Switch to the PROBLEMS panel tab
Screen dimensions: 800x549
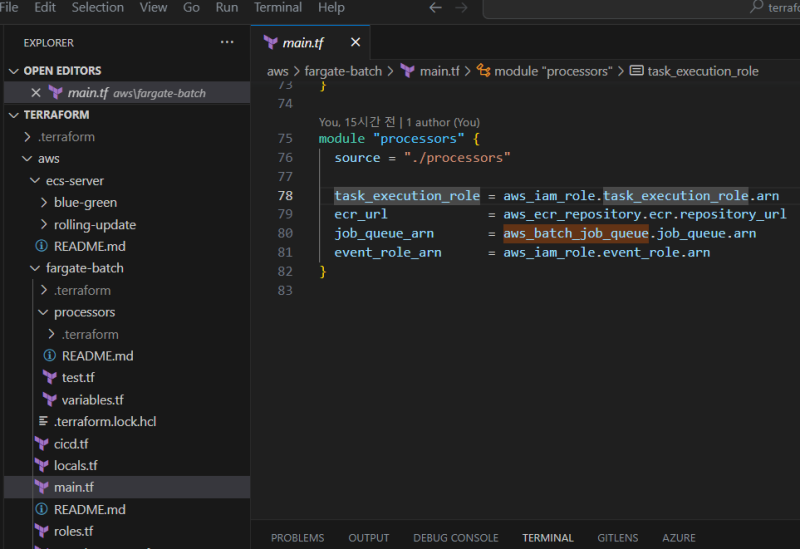(x=297, y=538)
